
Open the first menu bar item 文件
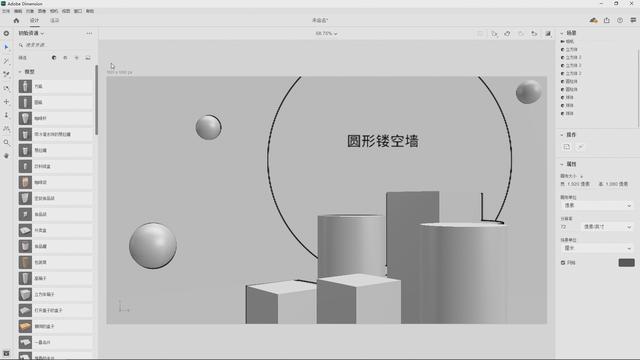click(x=6, y=11)
